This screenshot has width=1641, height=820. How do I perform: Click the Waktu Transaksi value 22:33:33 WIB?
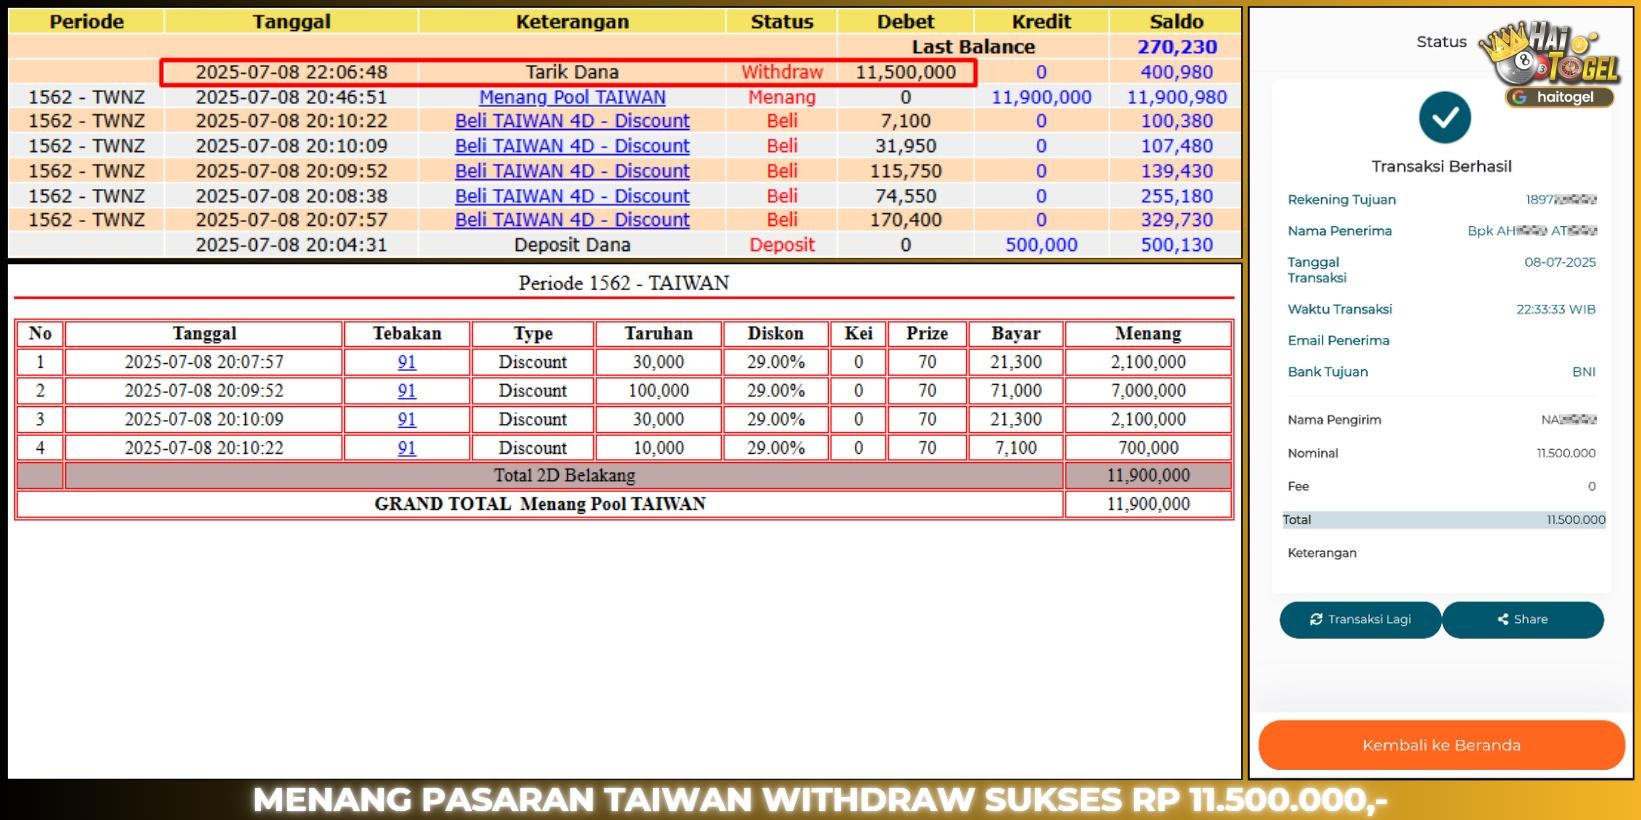(1556, 310)
